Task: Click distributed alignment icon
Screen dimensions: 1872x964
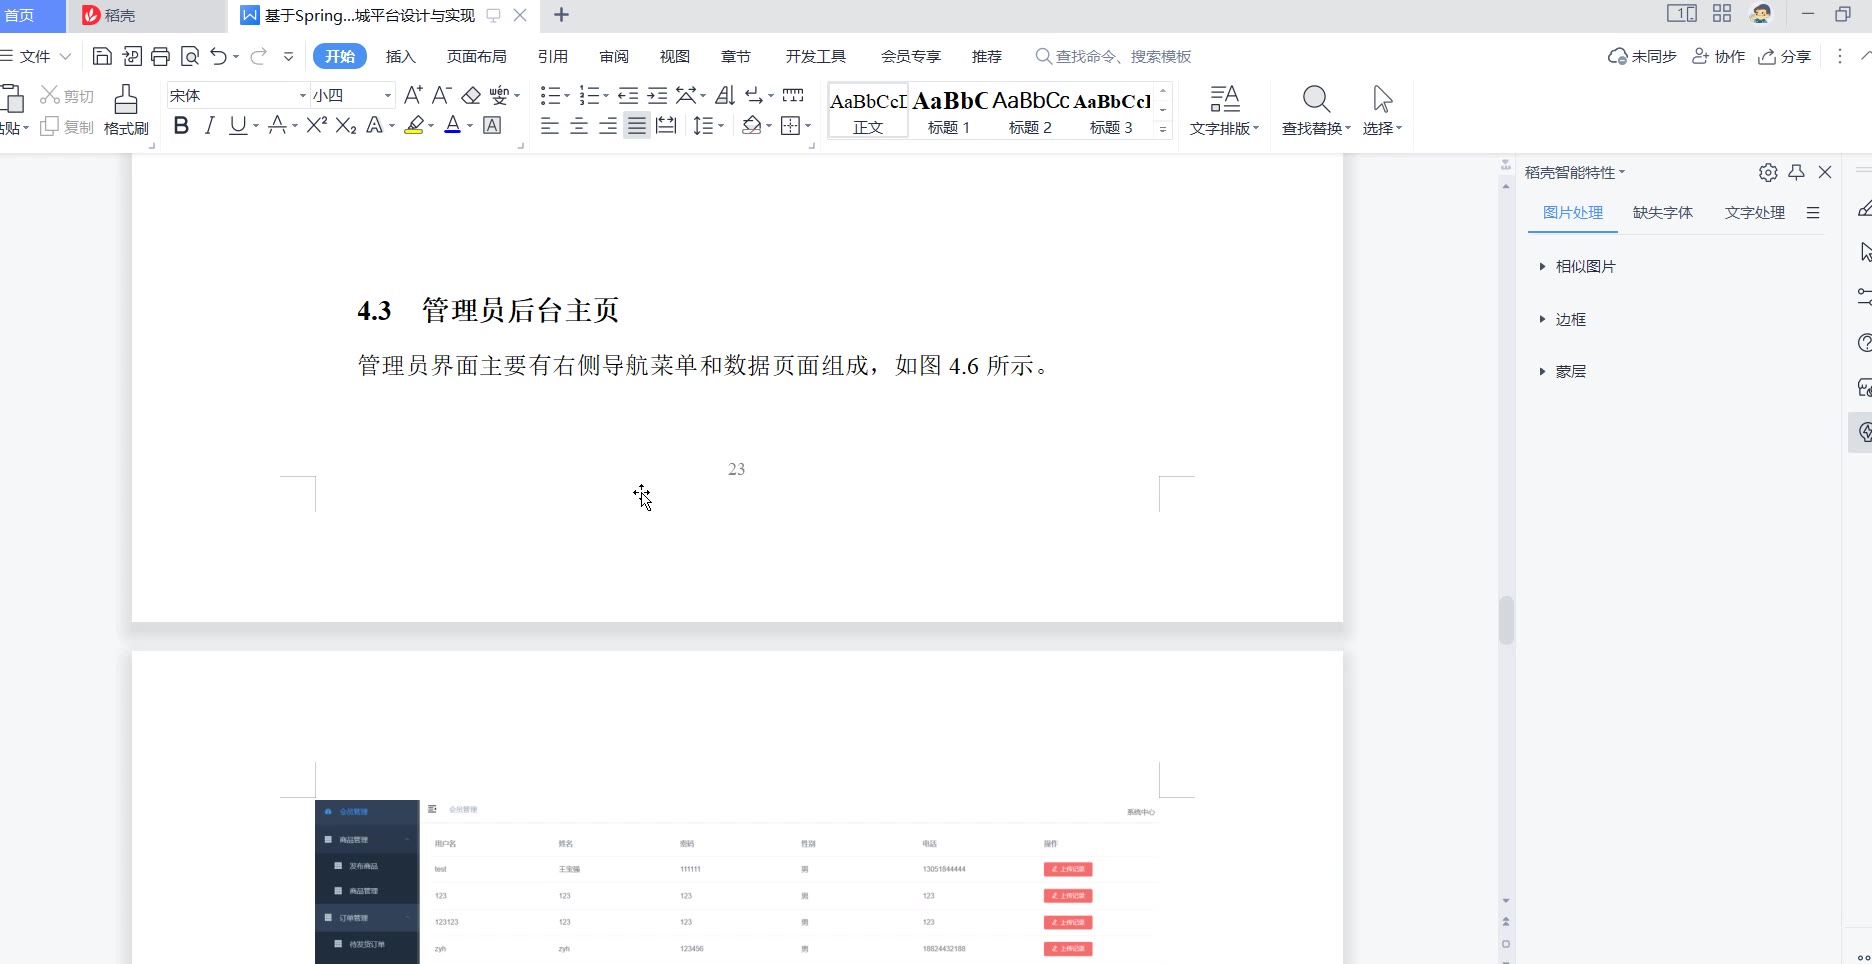Action: click(x=666, y=125)
